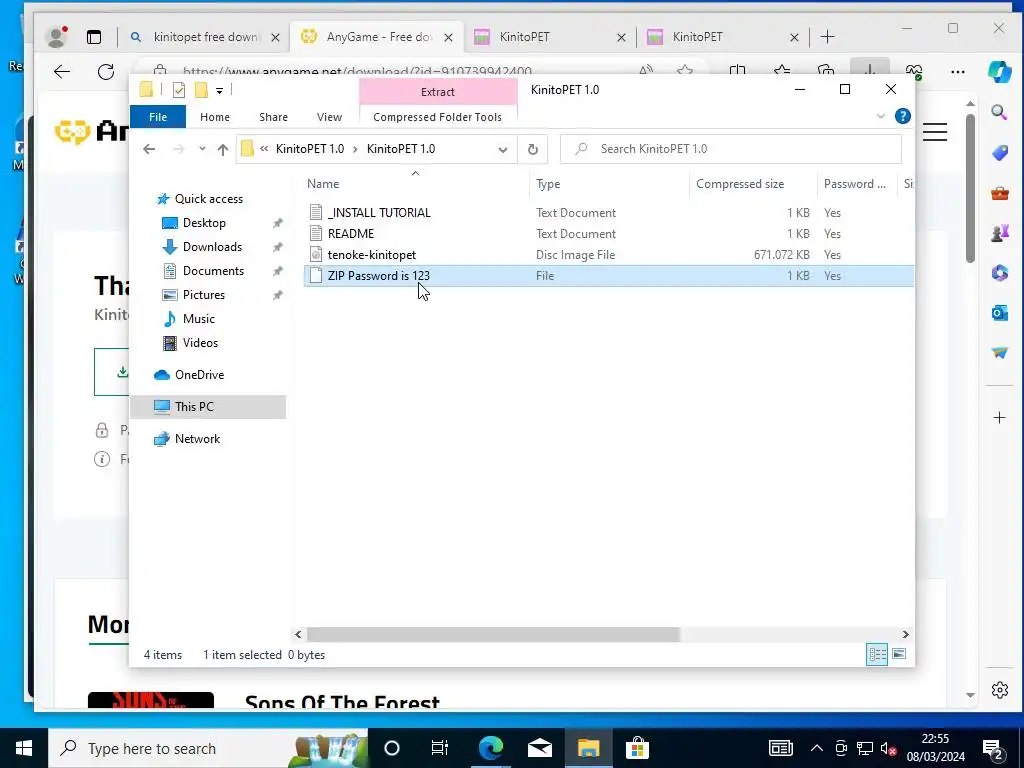Switch to the large icons view in the status bar

(x=899, y=654)
